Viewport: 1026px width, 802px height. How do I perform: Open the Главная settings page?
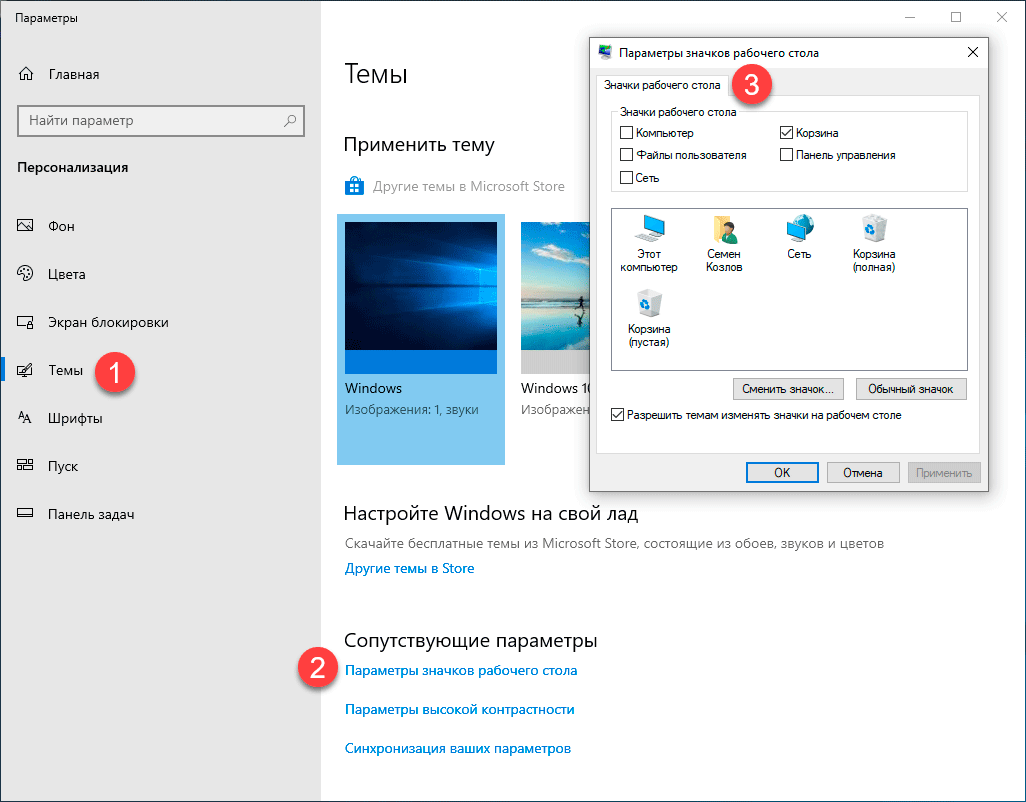[x=74, y=74]
